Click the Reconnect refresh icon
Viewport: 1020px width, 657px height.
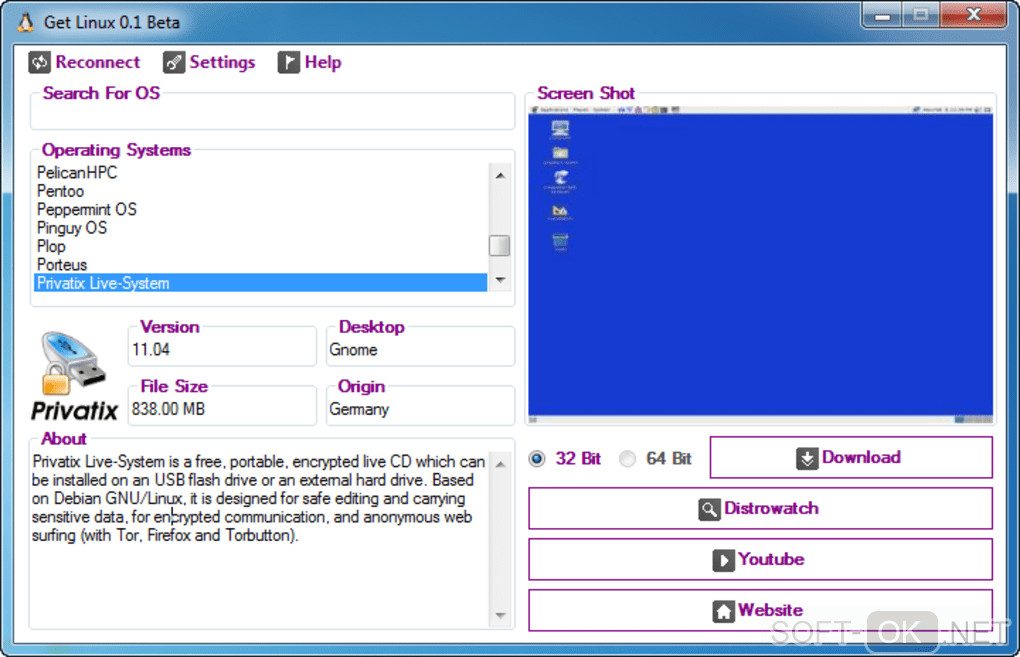40,62
